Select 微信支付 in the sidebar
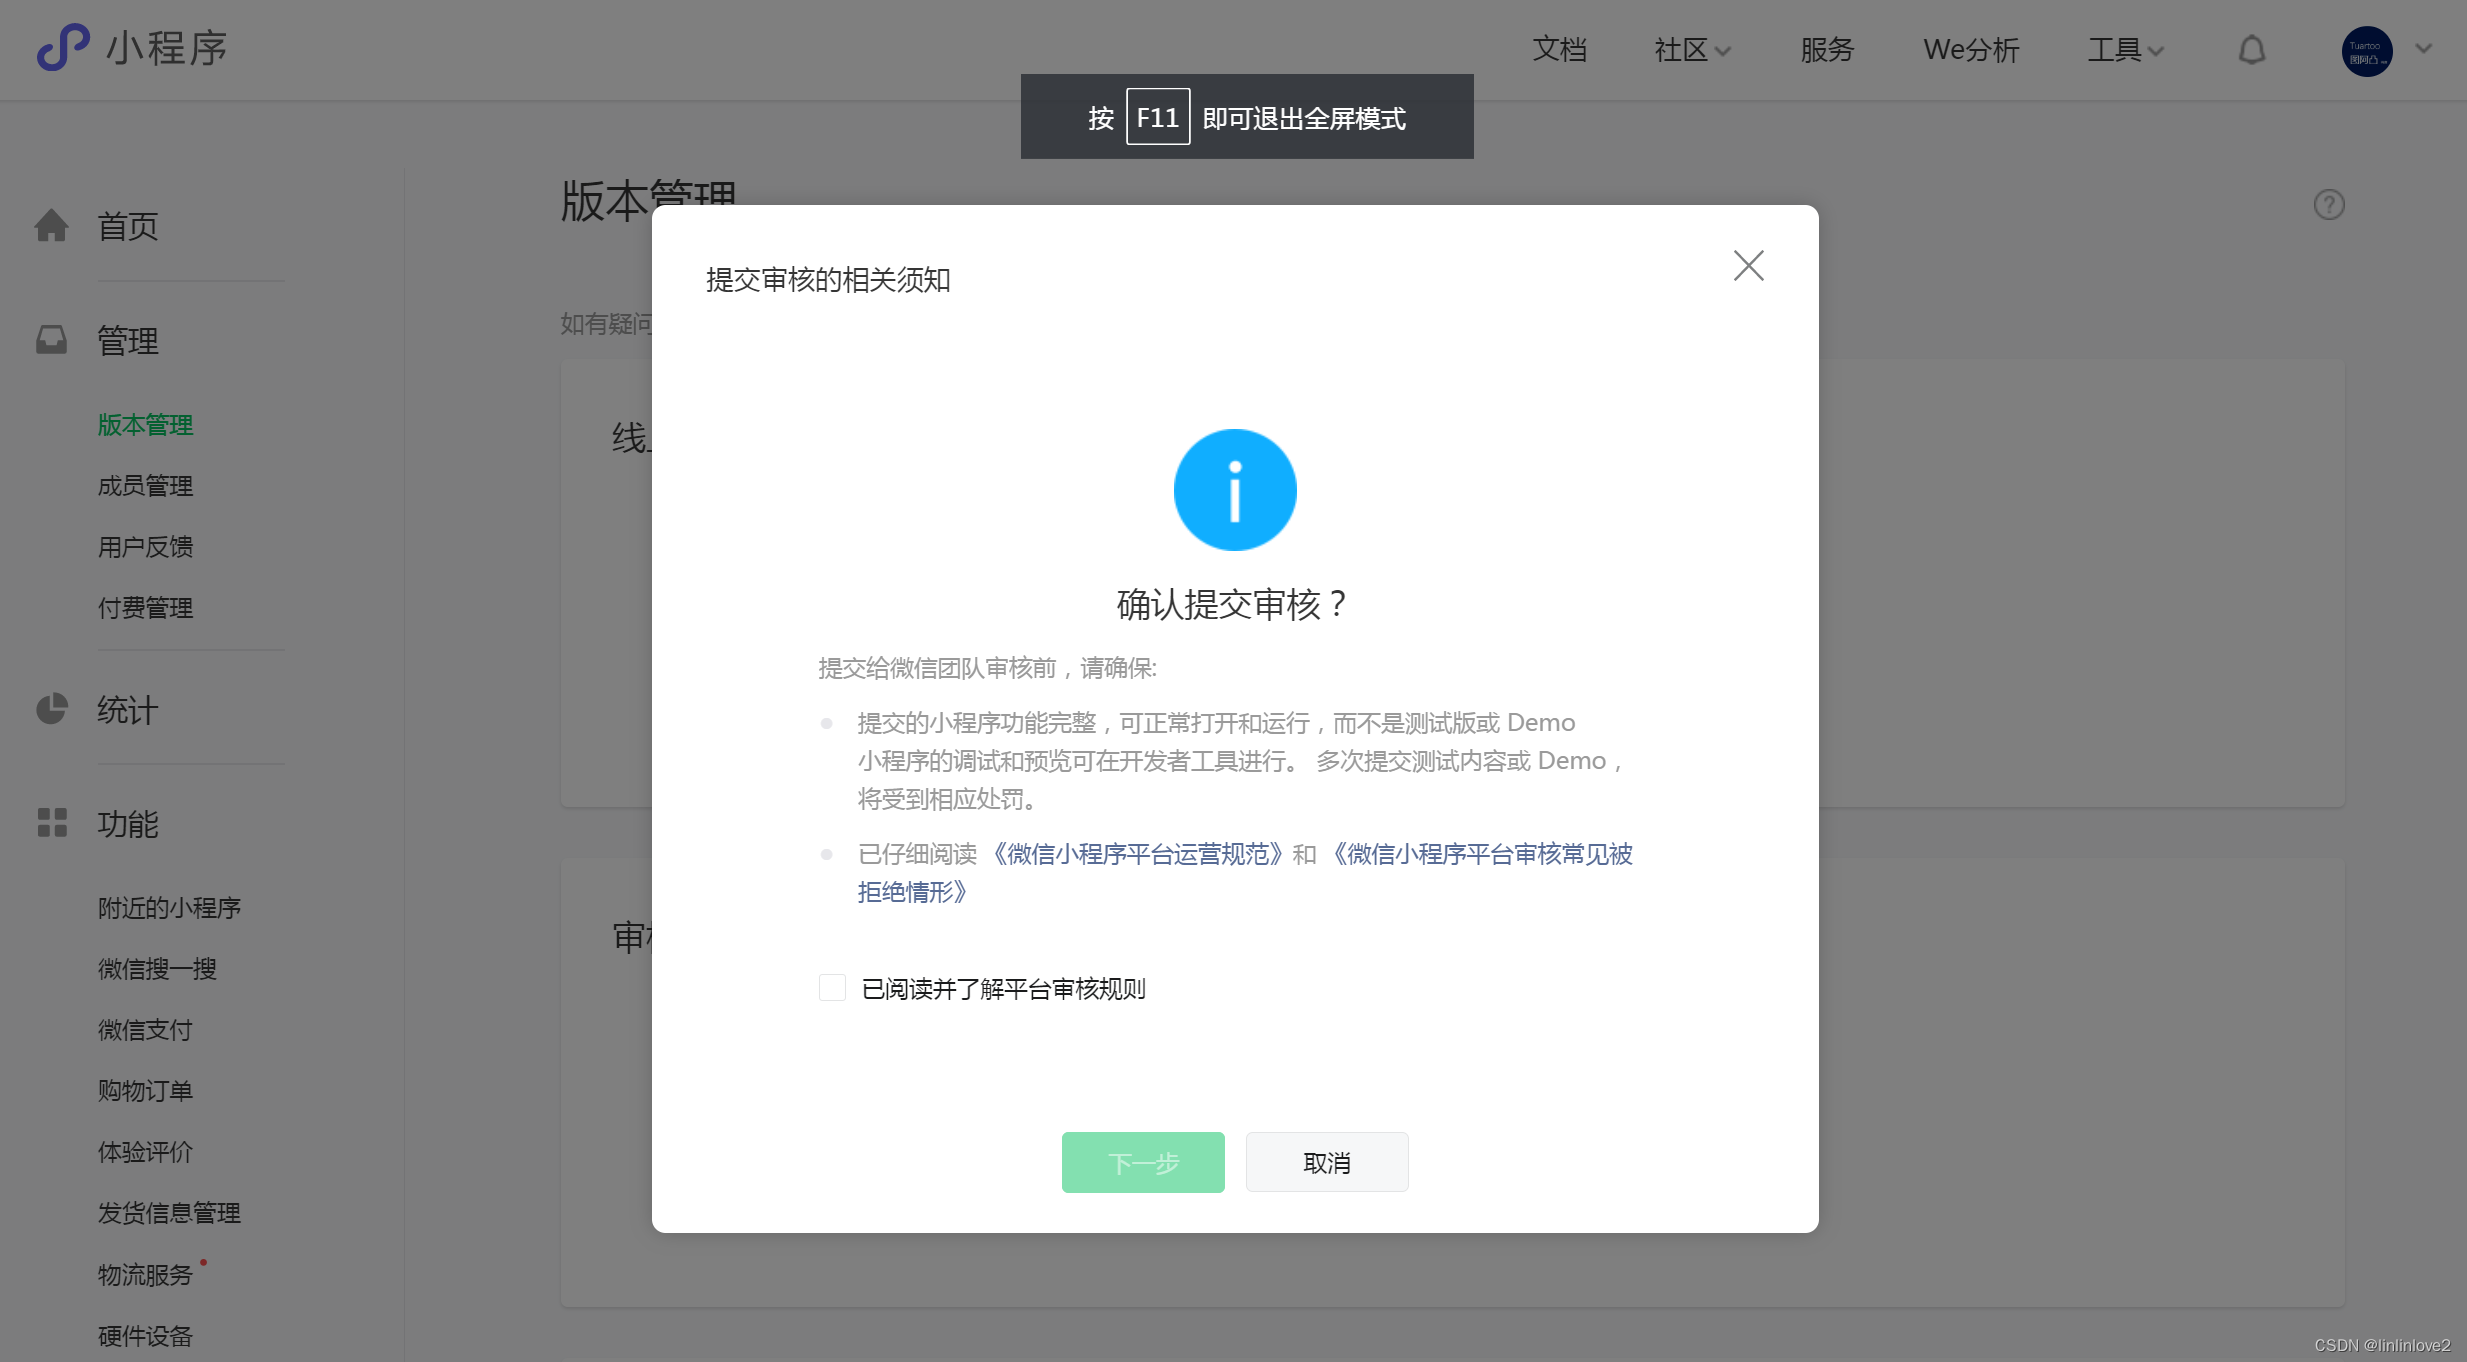The image size is (2467, 1362). (x=145, y=1030)
